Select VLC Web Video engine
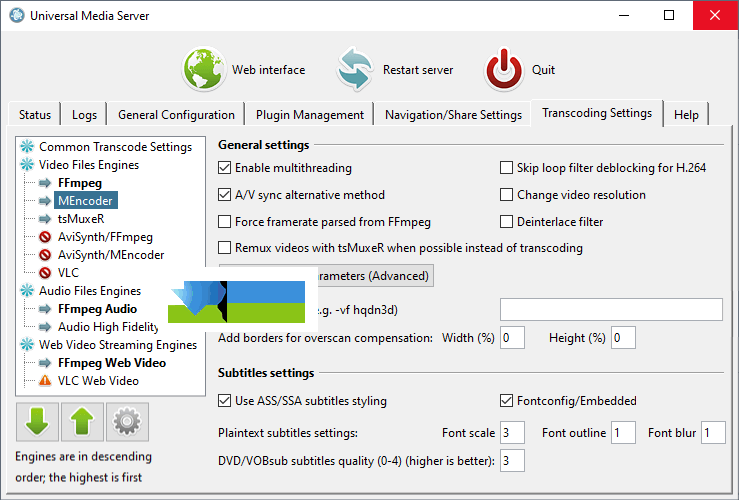Screen dimensions: 739x500 point(98,380)
